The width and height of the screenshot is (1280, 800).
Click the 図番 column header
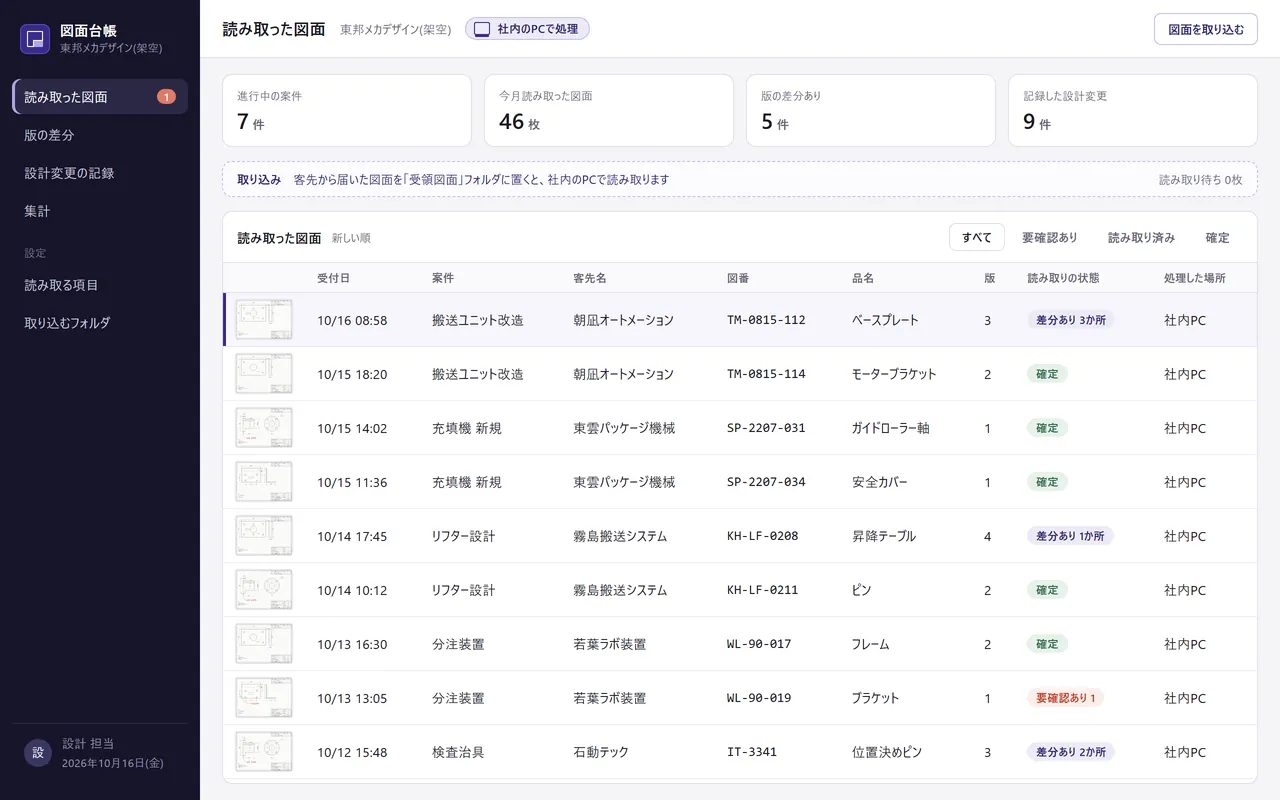pyautogui.click(x=738, y=278)
